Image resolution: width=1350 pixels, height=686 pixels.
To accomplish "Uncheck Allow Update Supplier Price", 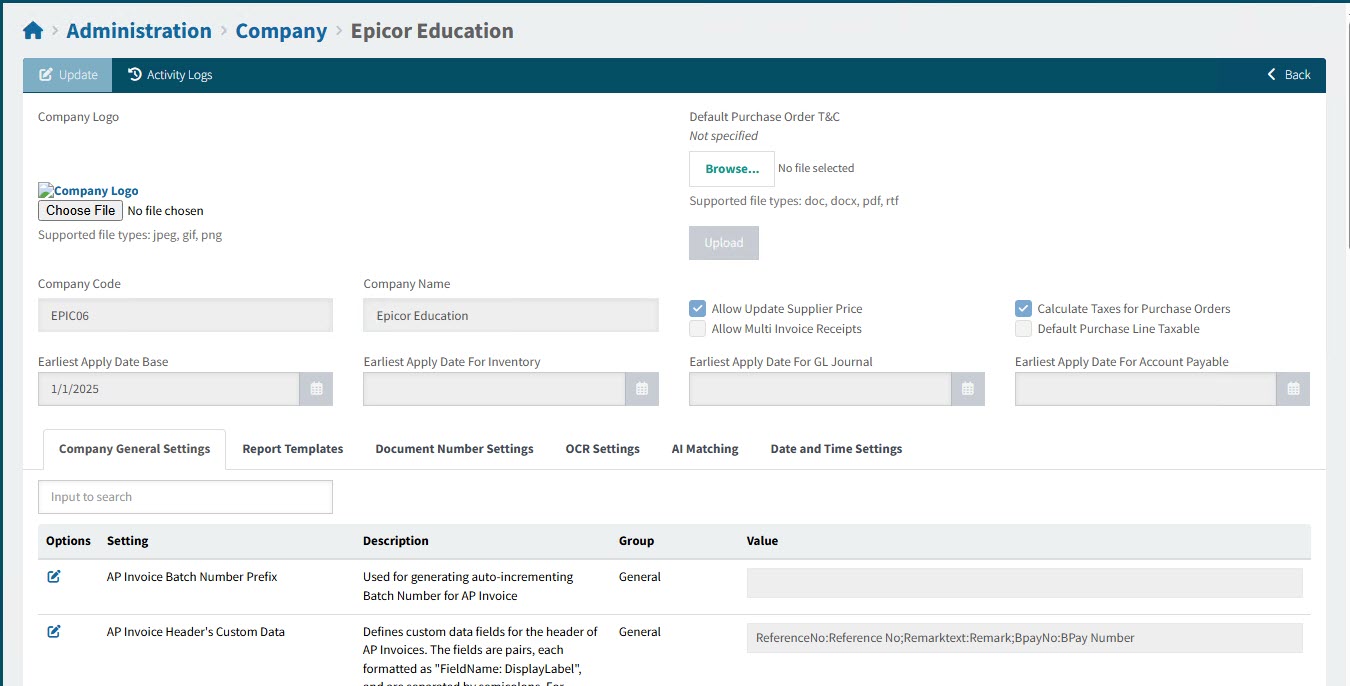I will click(x=698, y=309).
